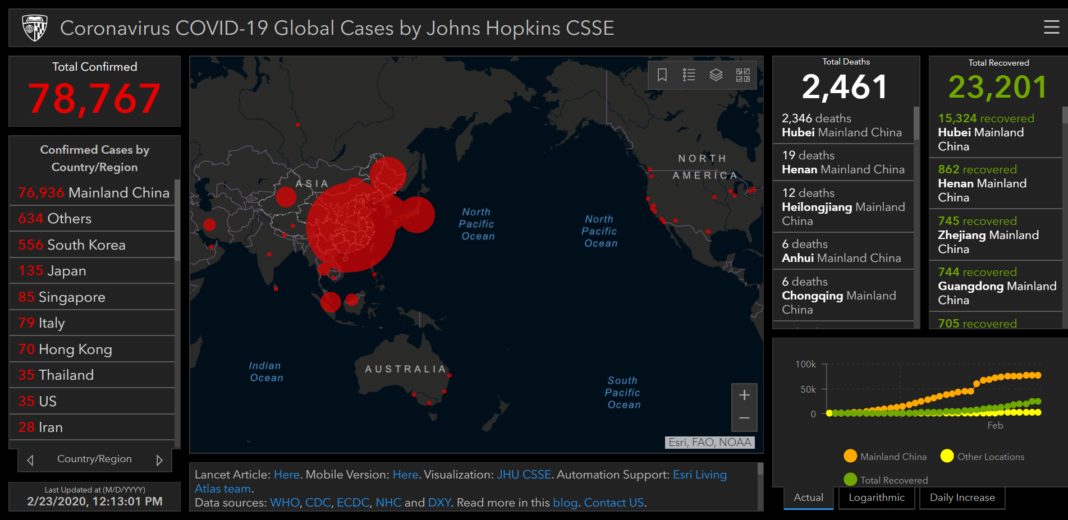Viewport: 1068px width, 520px height.
Task: Click the Contact US link
Action: click(x=614, y=503)
